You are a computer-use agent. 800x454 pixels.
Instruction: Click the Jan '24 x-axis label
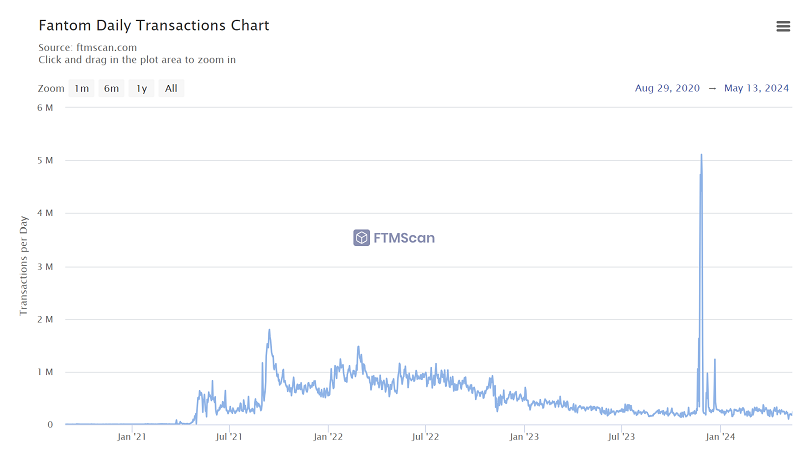coord(720,437)
